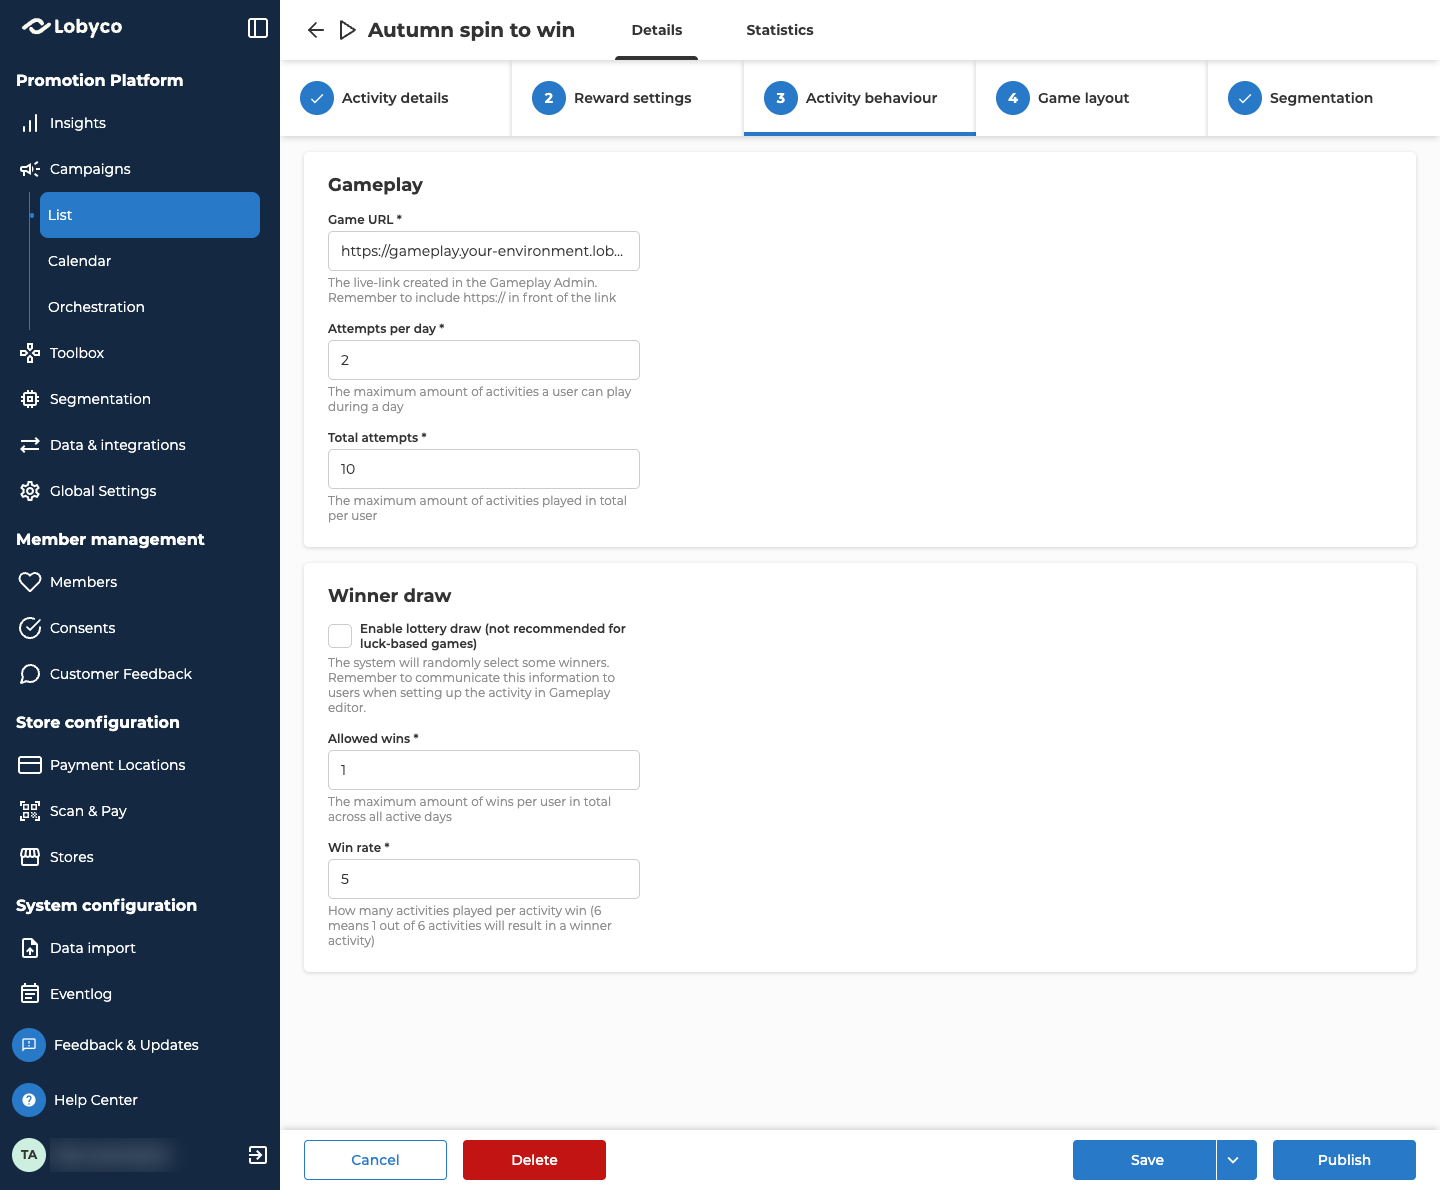Viewport: 1440px width, 1190px height.
Task: Open the campaigns List menu item
Action: click(x=150, y=215)
